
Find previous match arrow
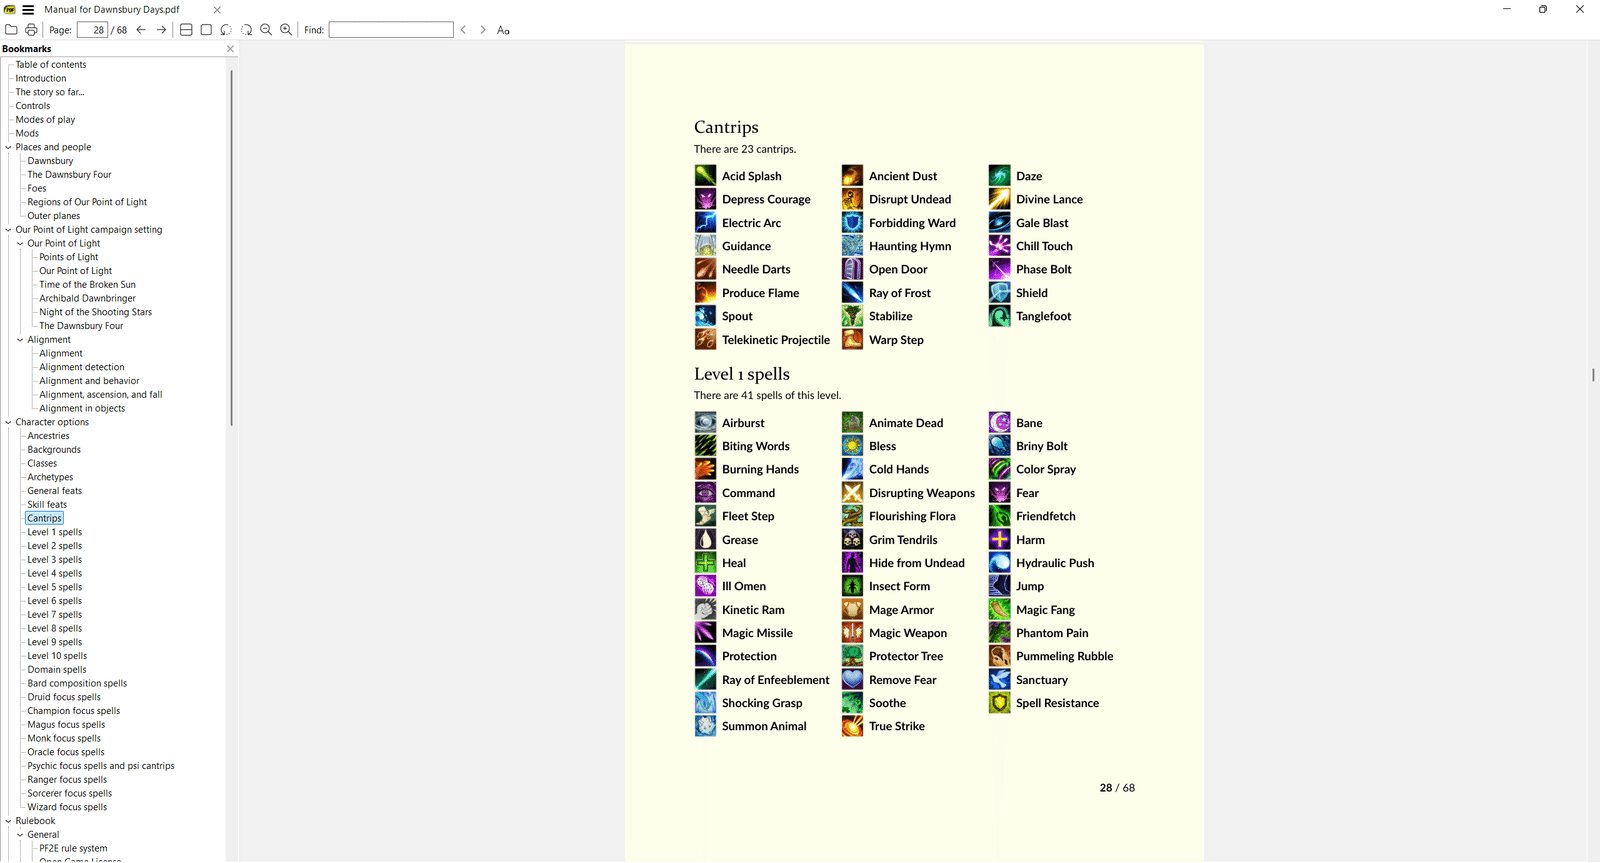click(x=463, y=30)
